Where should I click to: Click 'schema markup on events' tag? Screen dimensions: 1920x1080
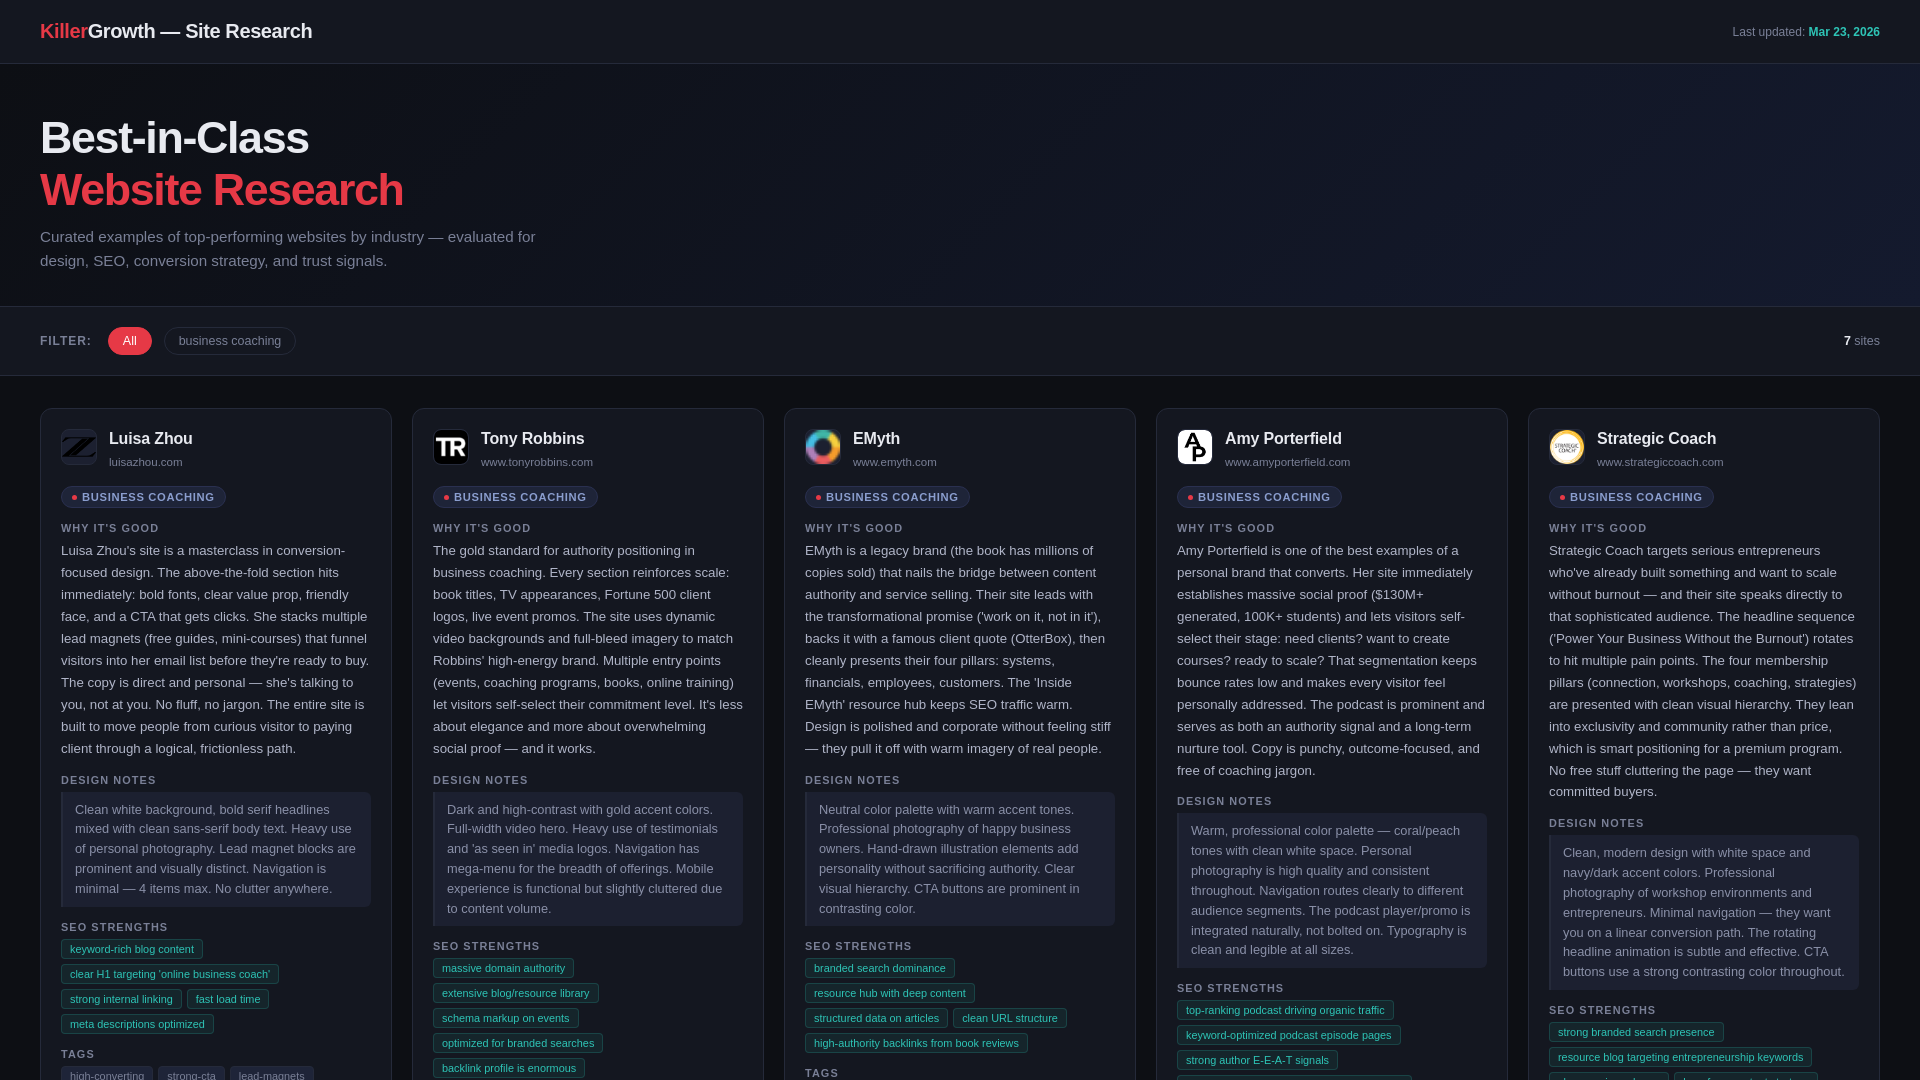506,1018
